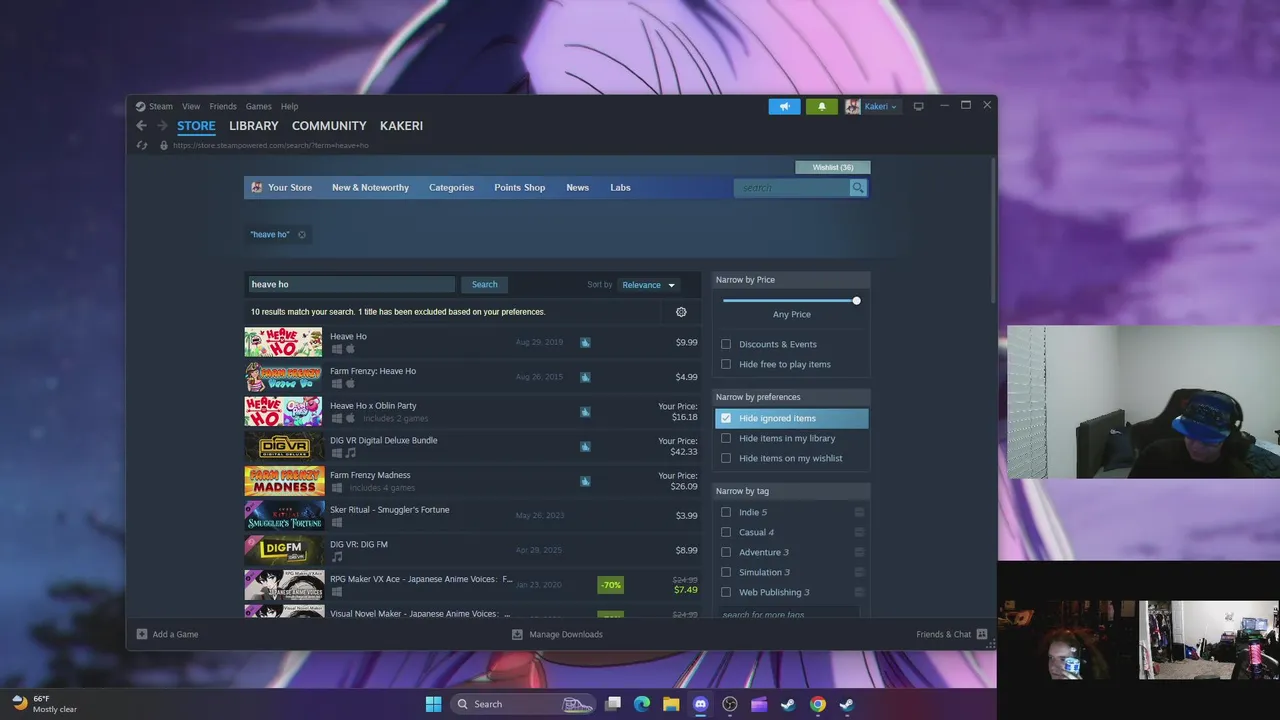Open Microsoft Edge from the taskbar

coord(642,704)
